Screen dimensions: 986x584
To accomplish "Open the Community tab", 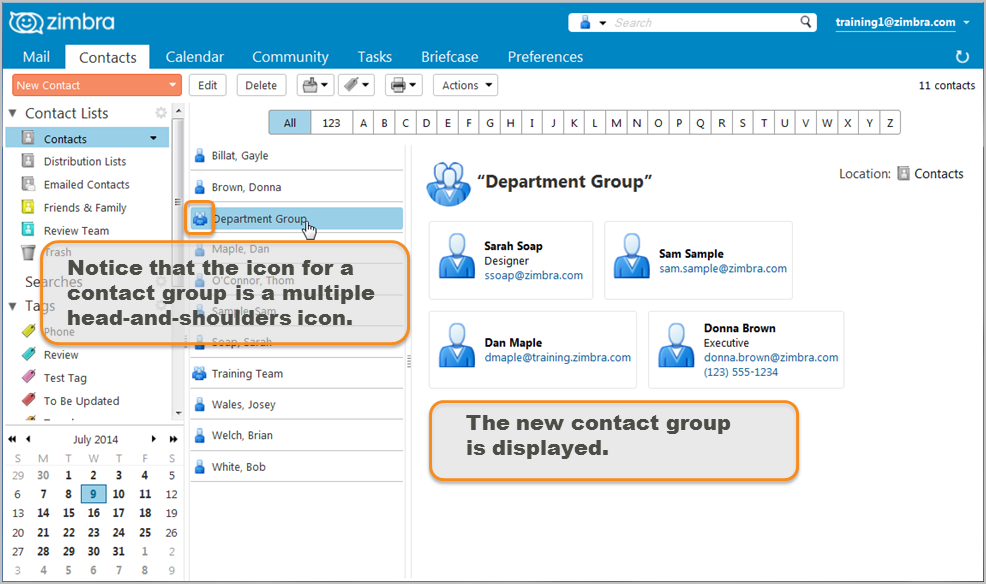I will pyautogui.click(x=290, y=57).
